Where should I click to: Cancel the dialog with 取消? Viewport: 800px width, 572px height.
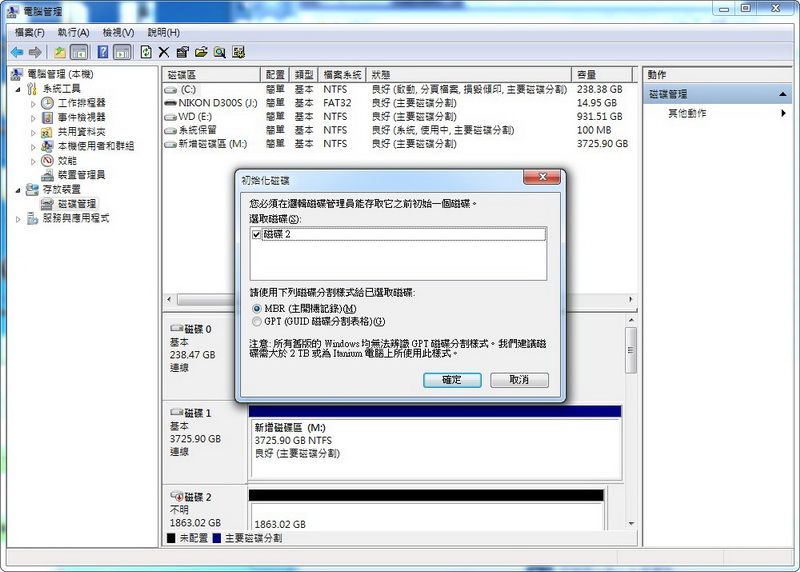(519, 380)
